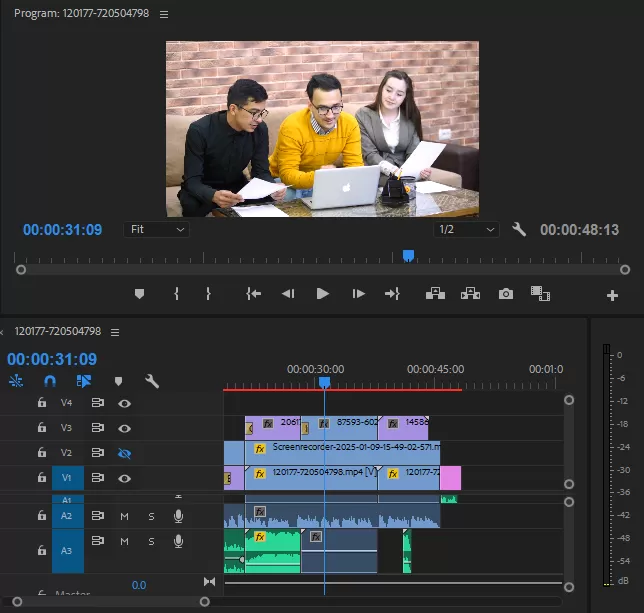Open timeline sequence panel menu
644x613 pixels.
[x=115, y=332]
